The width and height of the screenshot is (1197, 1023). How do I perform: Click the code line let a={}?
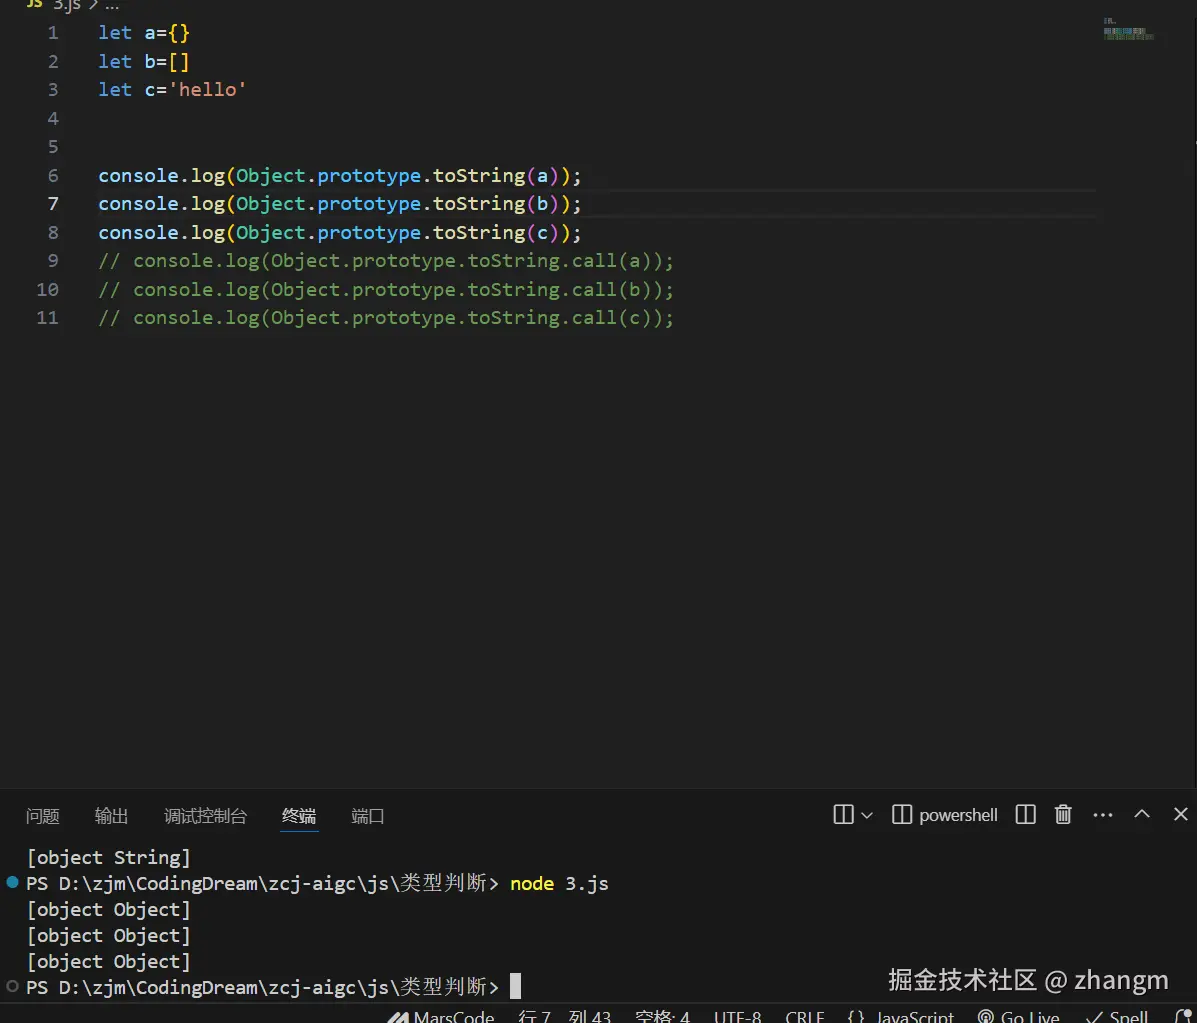tap(144, 33)
